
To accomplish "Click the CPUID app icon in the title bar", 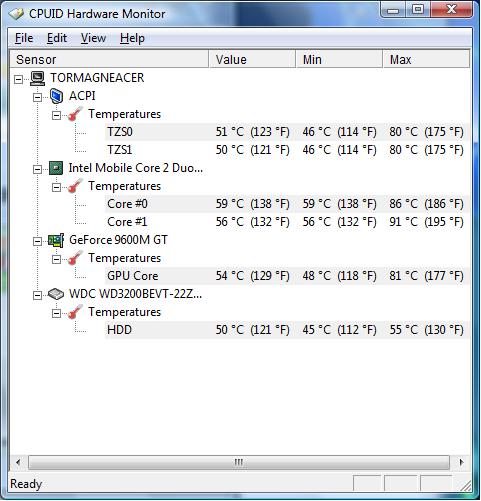I will pyautogui.click(x=17, y=14).
